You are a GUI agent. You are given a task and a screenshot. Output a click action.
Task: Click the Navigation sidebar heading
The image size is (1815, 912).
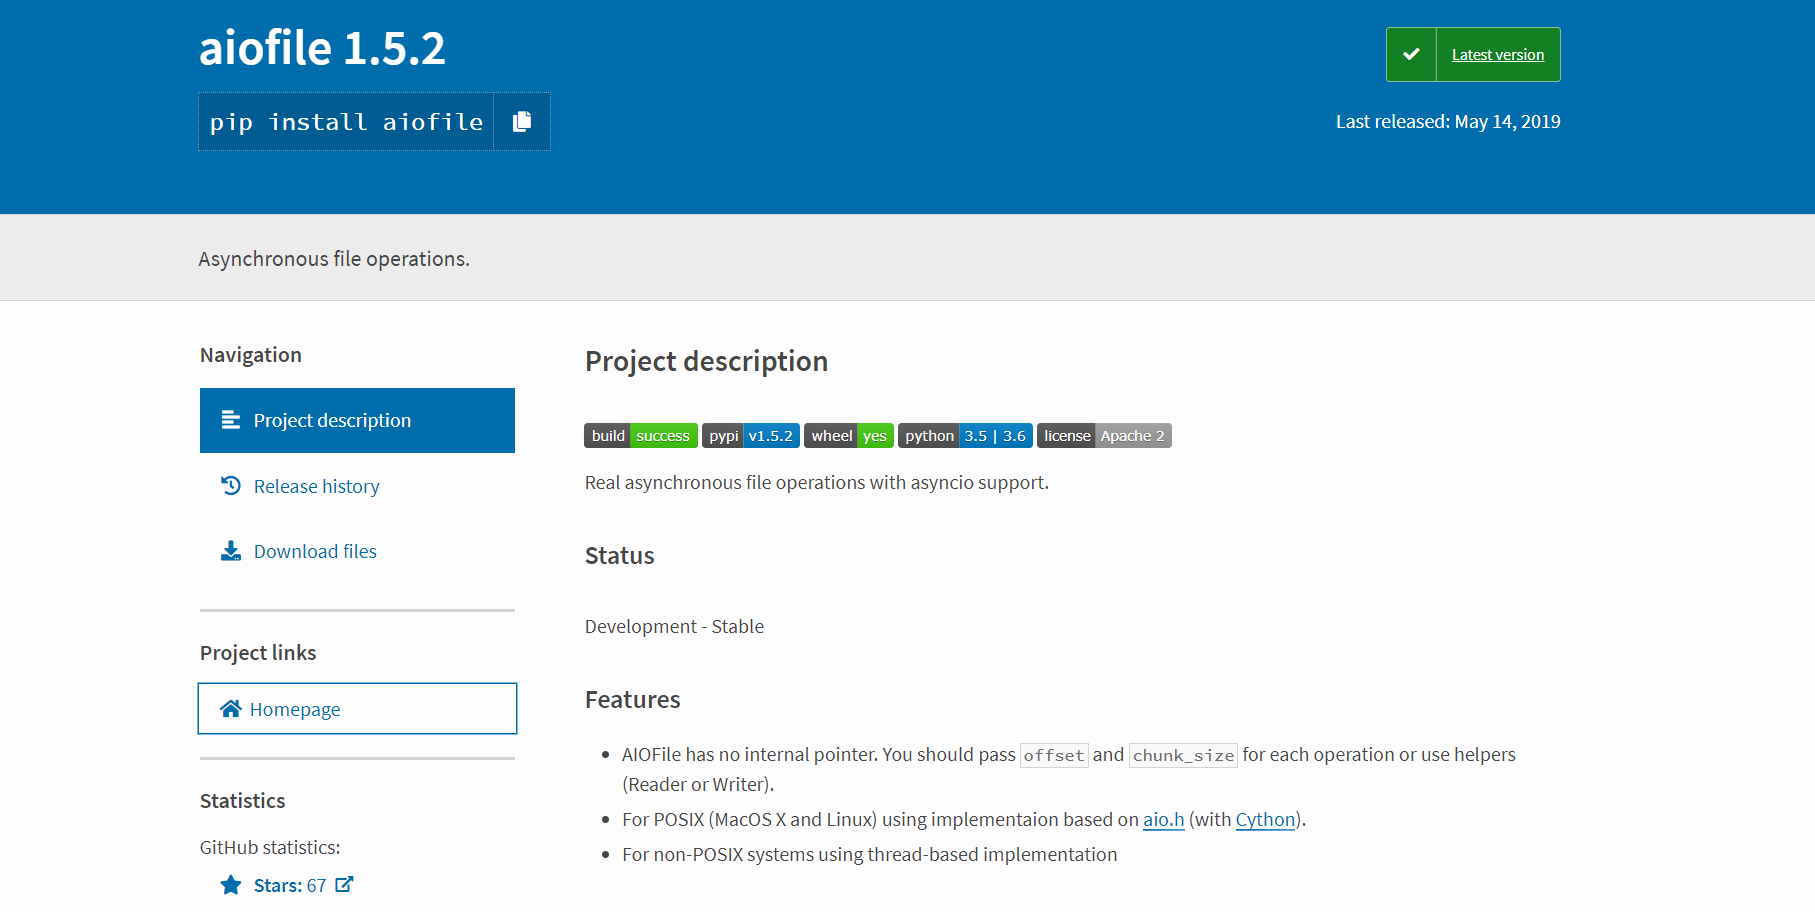[x=251, y=355]
